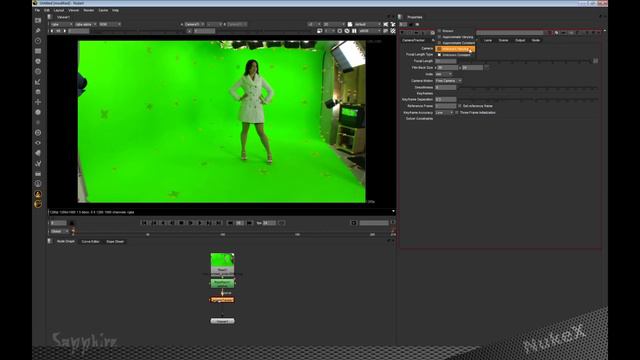
Task: Open the Layout menu
Action: tap(59, 10)
